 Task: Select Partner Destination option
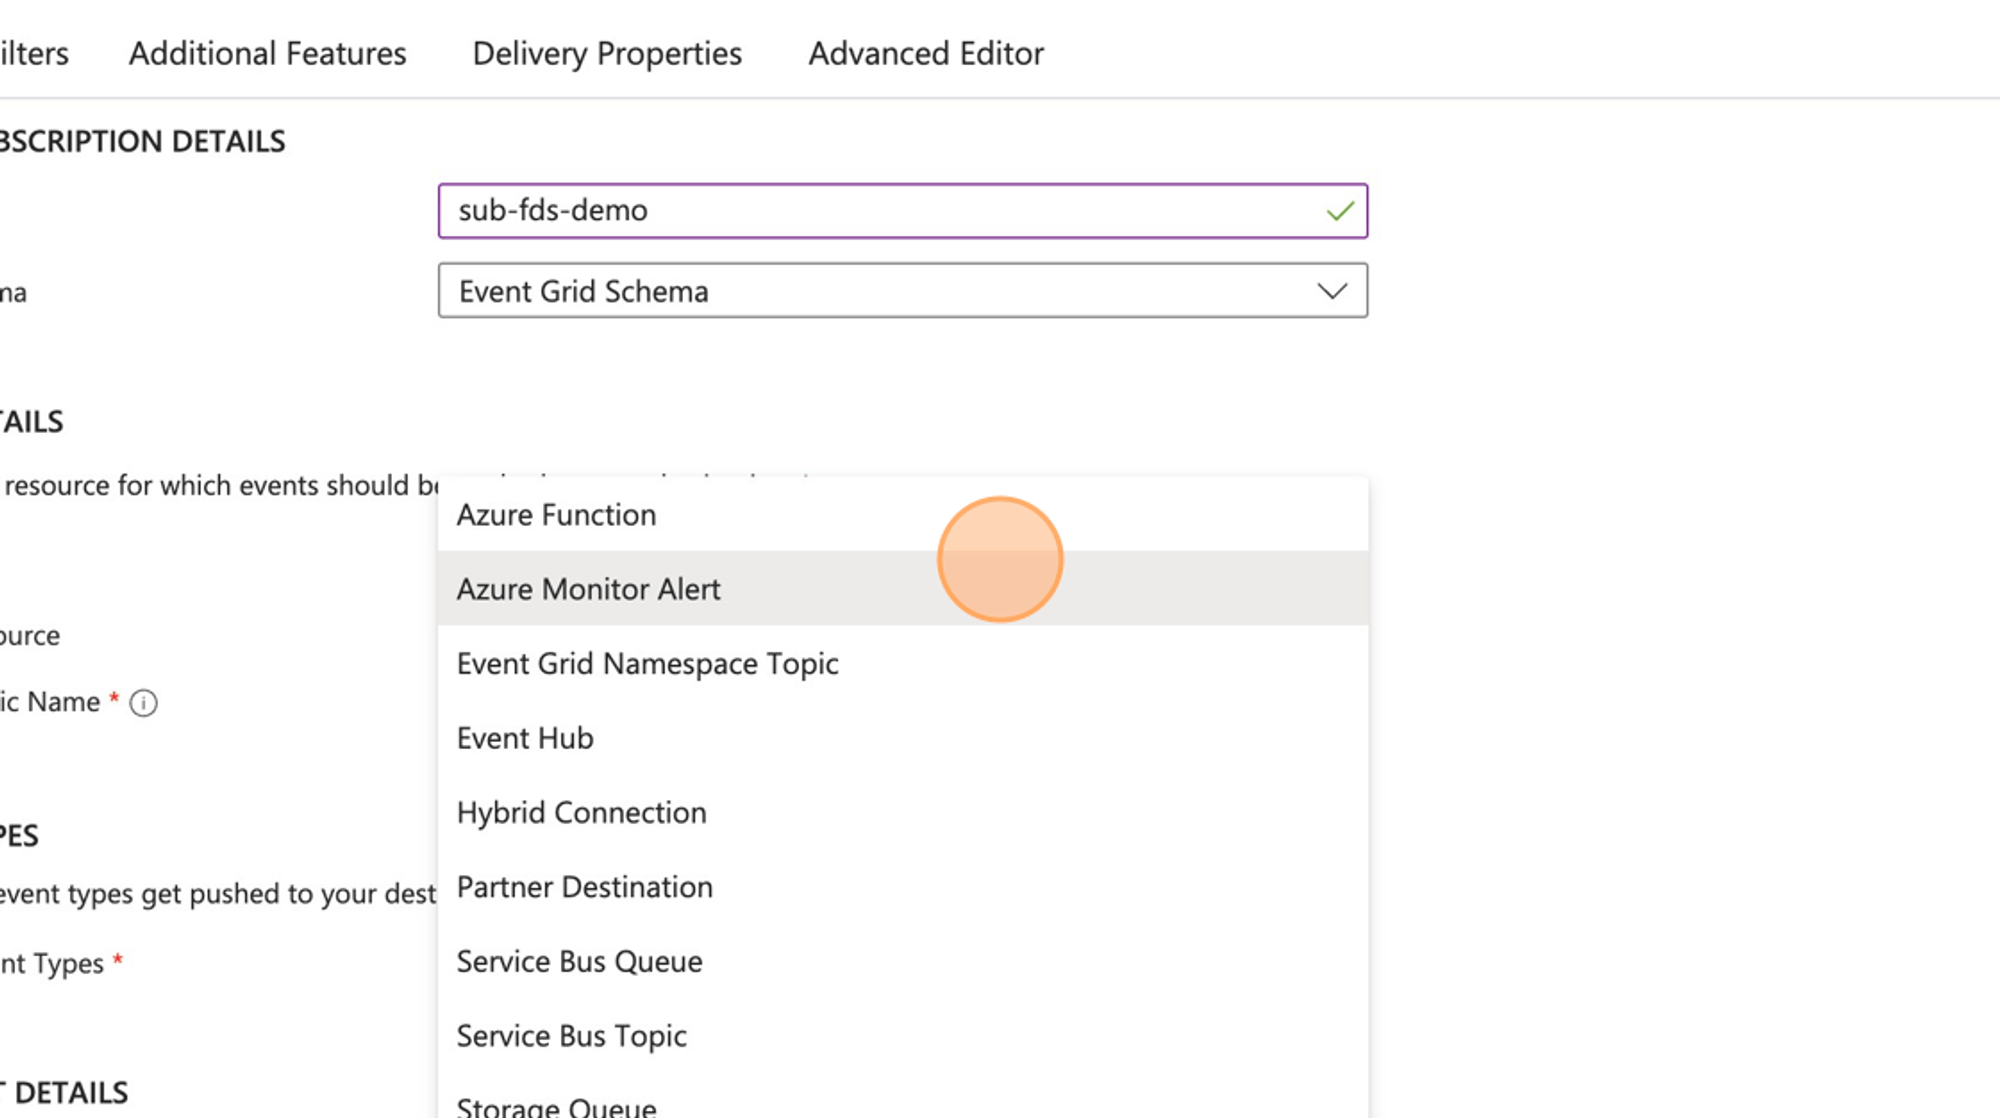(902, 887)
